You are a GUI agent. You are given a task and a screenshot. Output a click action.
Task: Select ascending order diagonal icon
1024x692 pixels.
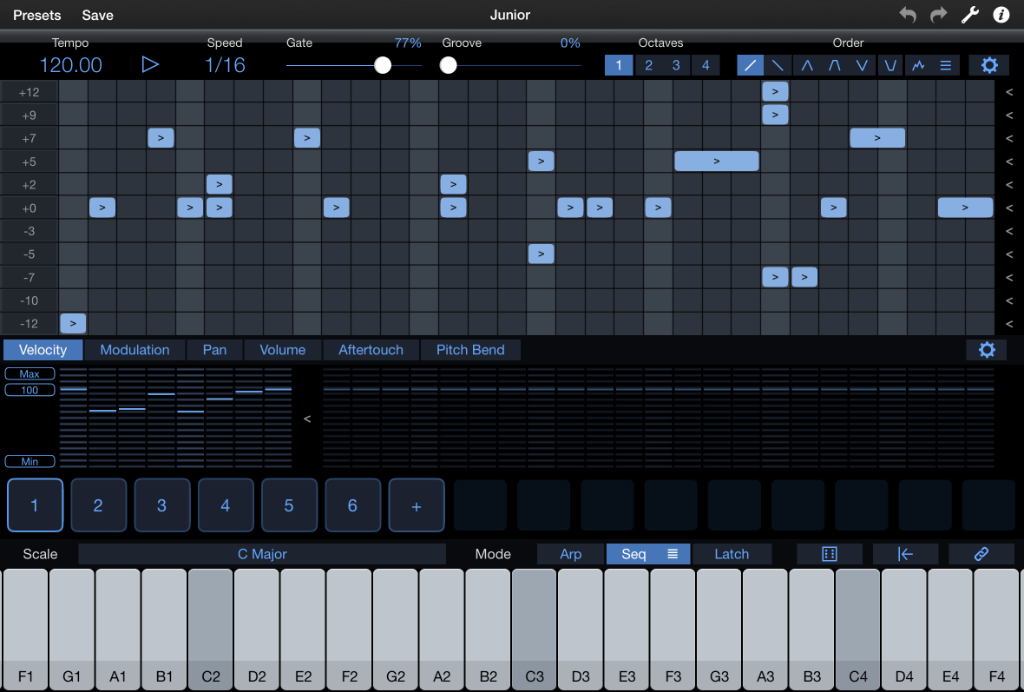750,65
